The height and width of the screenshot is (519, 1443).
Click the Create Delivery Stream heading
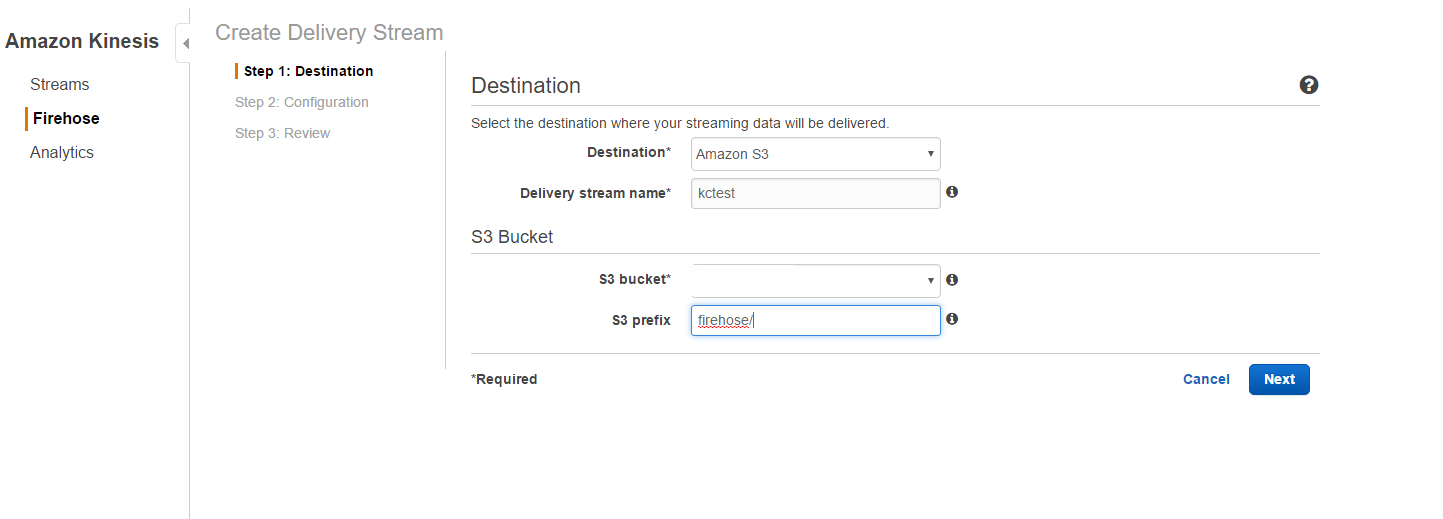pyautogui.click(x=329, y=32)
